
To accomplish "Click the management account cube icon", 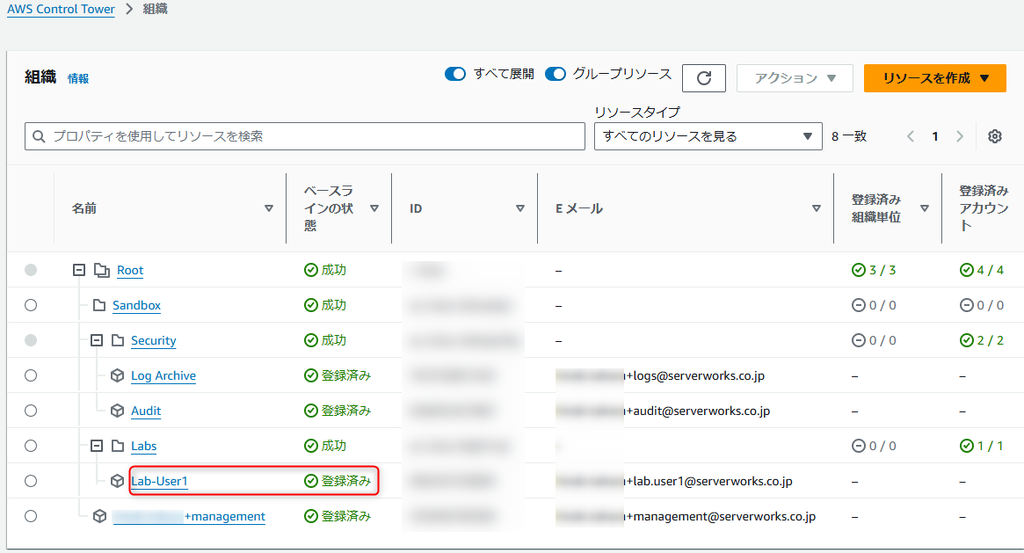I will point(99,516).
